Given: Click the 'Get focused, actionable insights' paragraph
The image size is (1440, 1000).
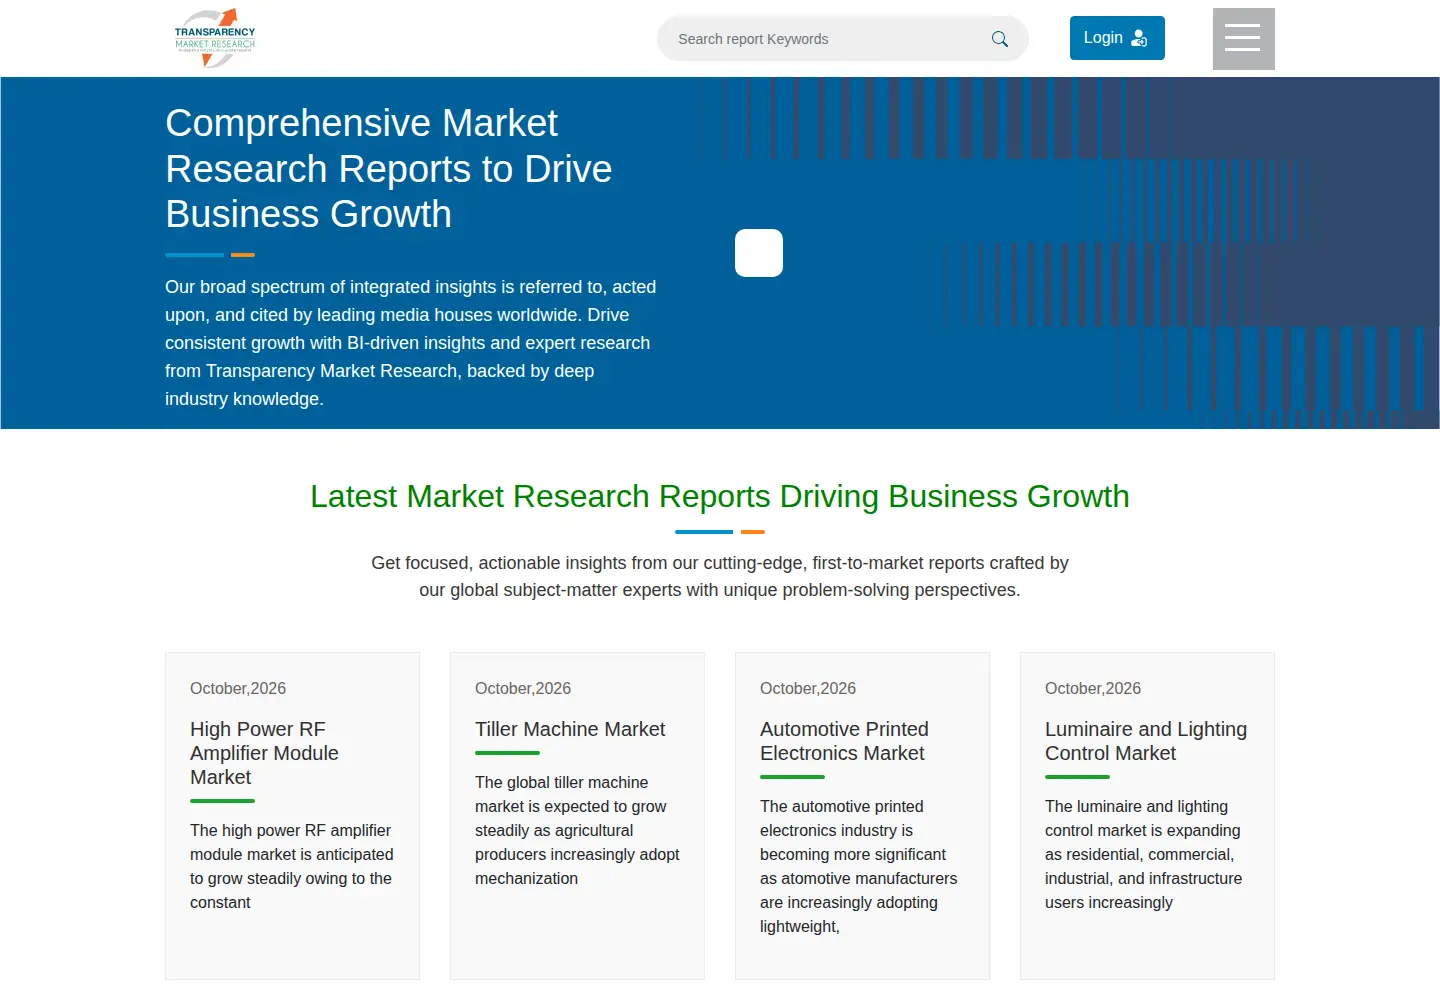Looking at the screenshot, I should point(720,576).
